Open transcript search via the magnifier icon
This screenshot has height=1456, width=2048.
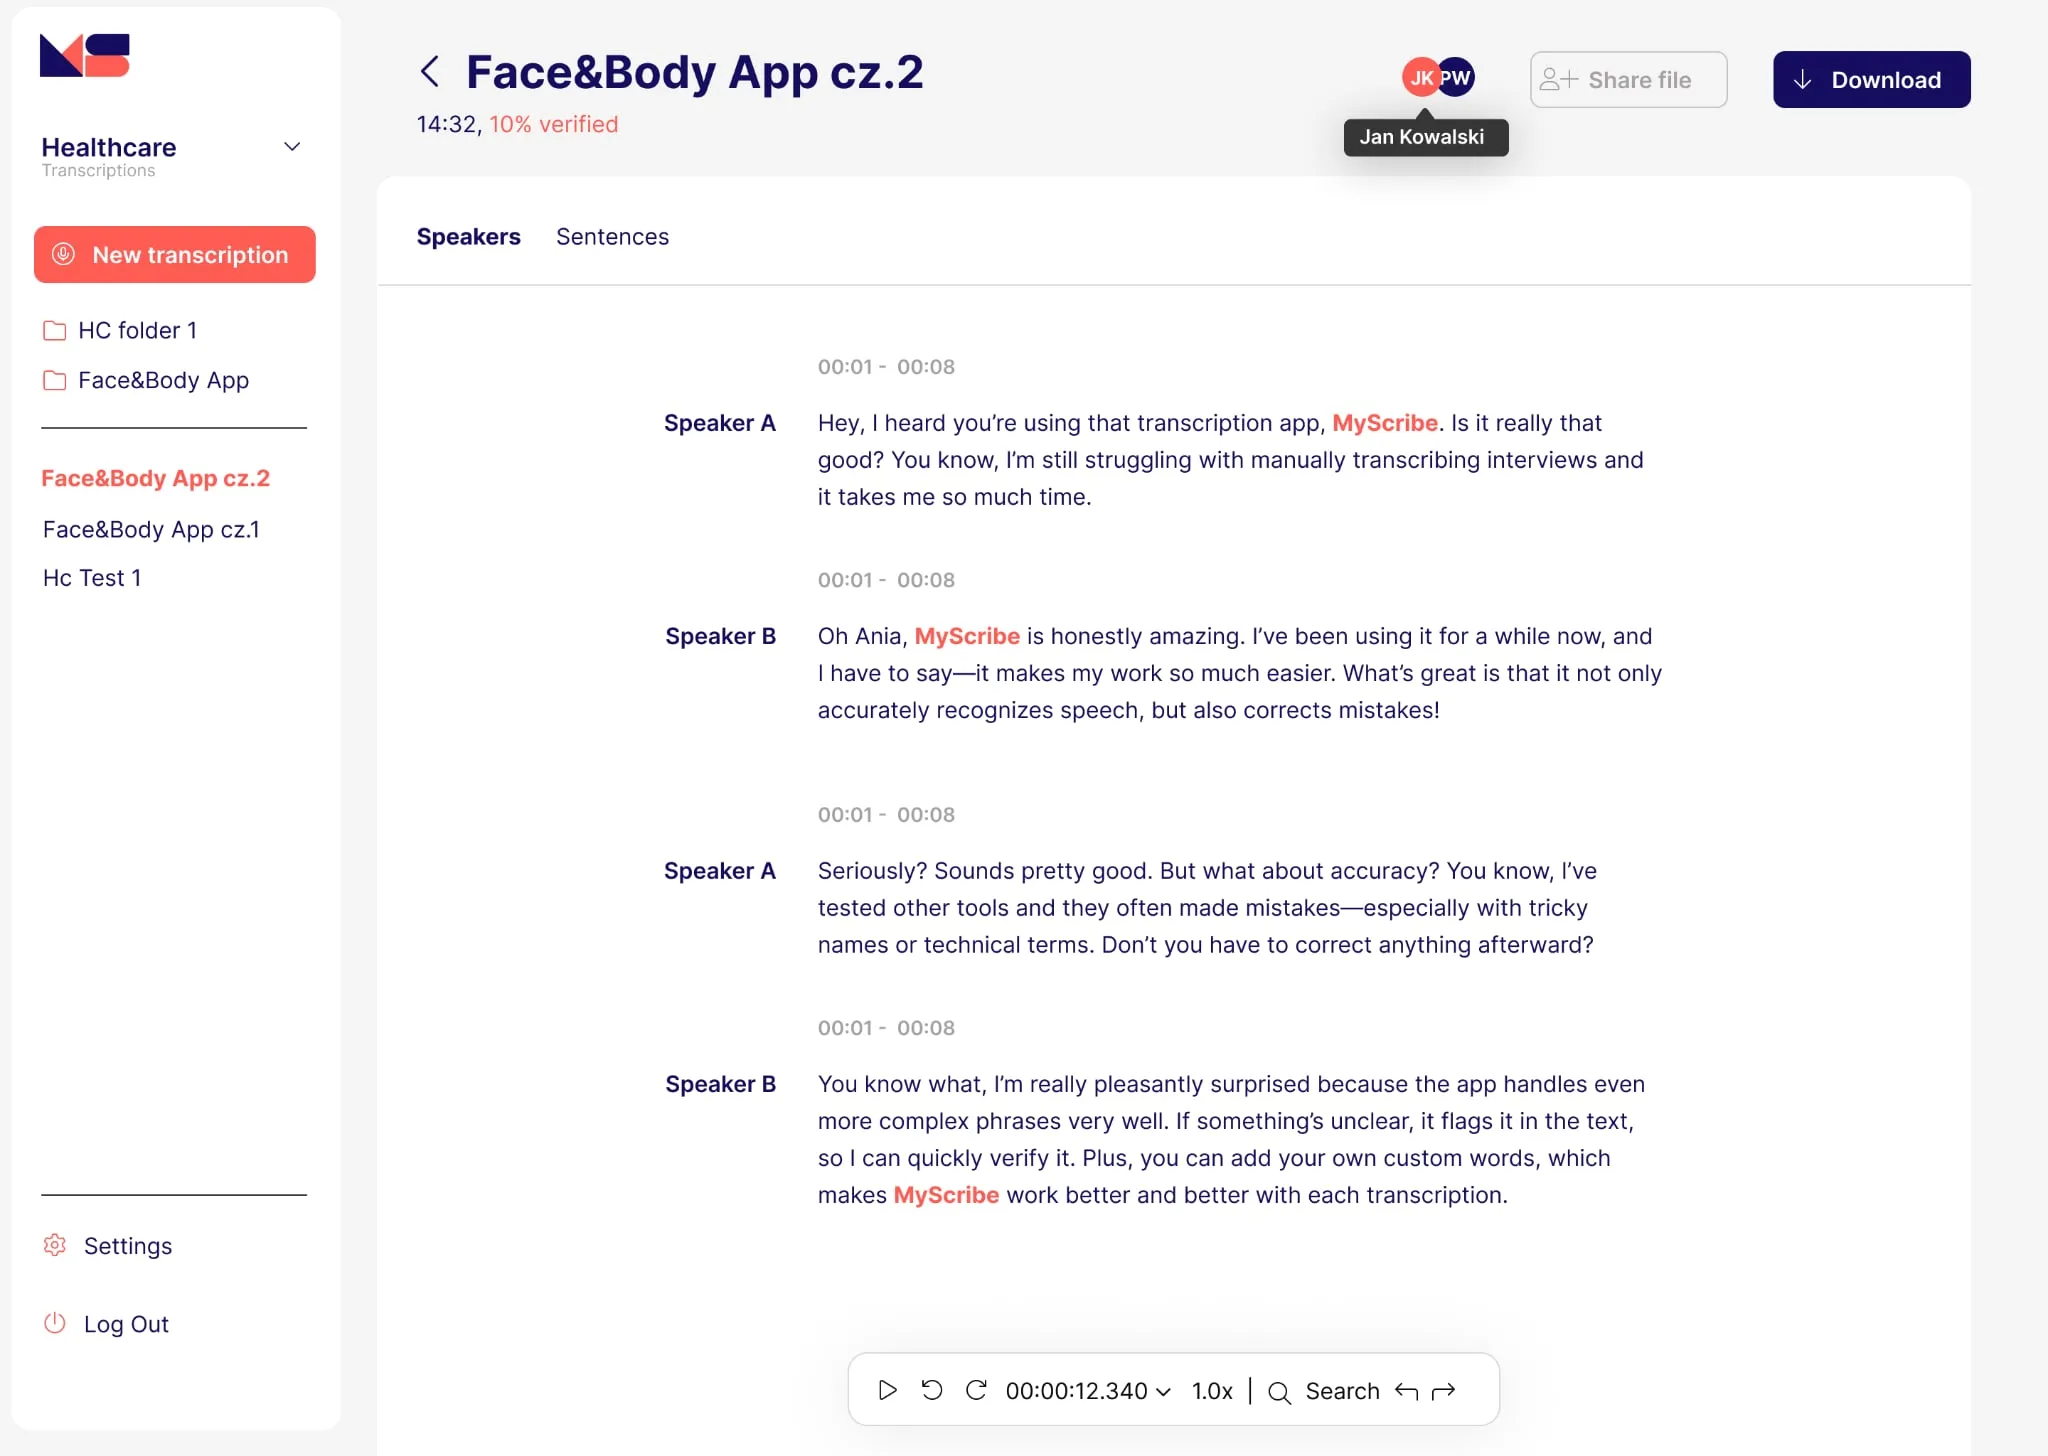(x=1279, y=1391)
